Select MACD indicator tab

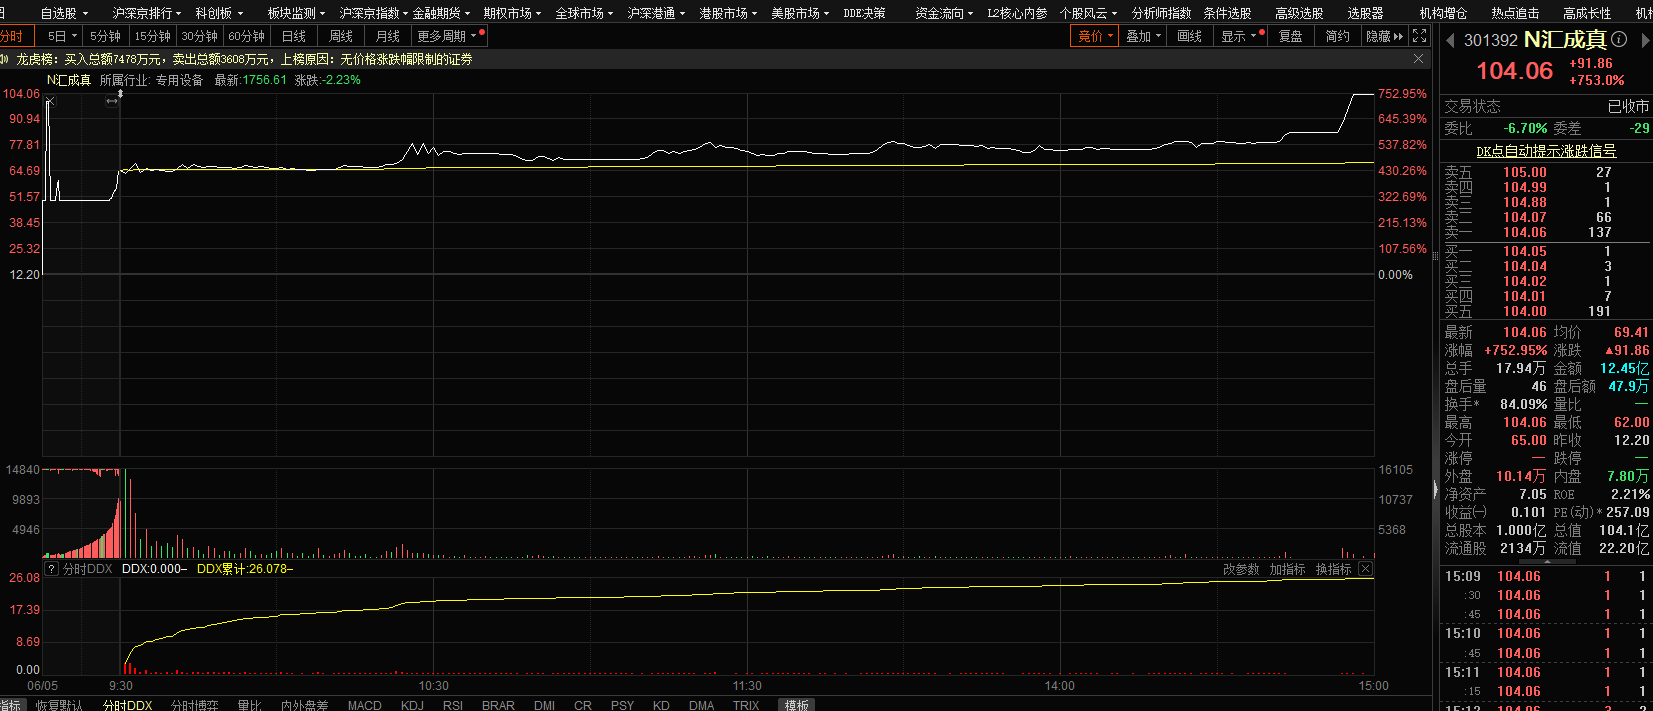coord(364,705)
